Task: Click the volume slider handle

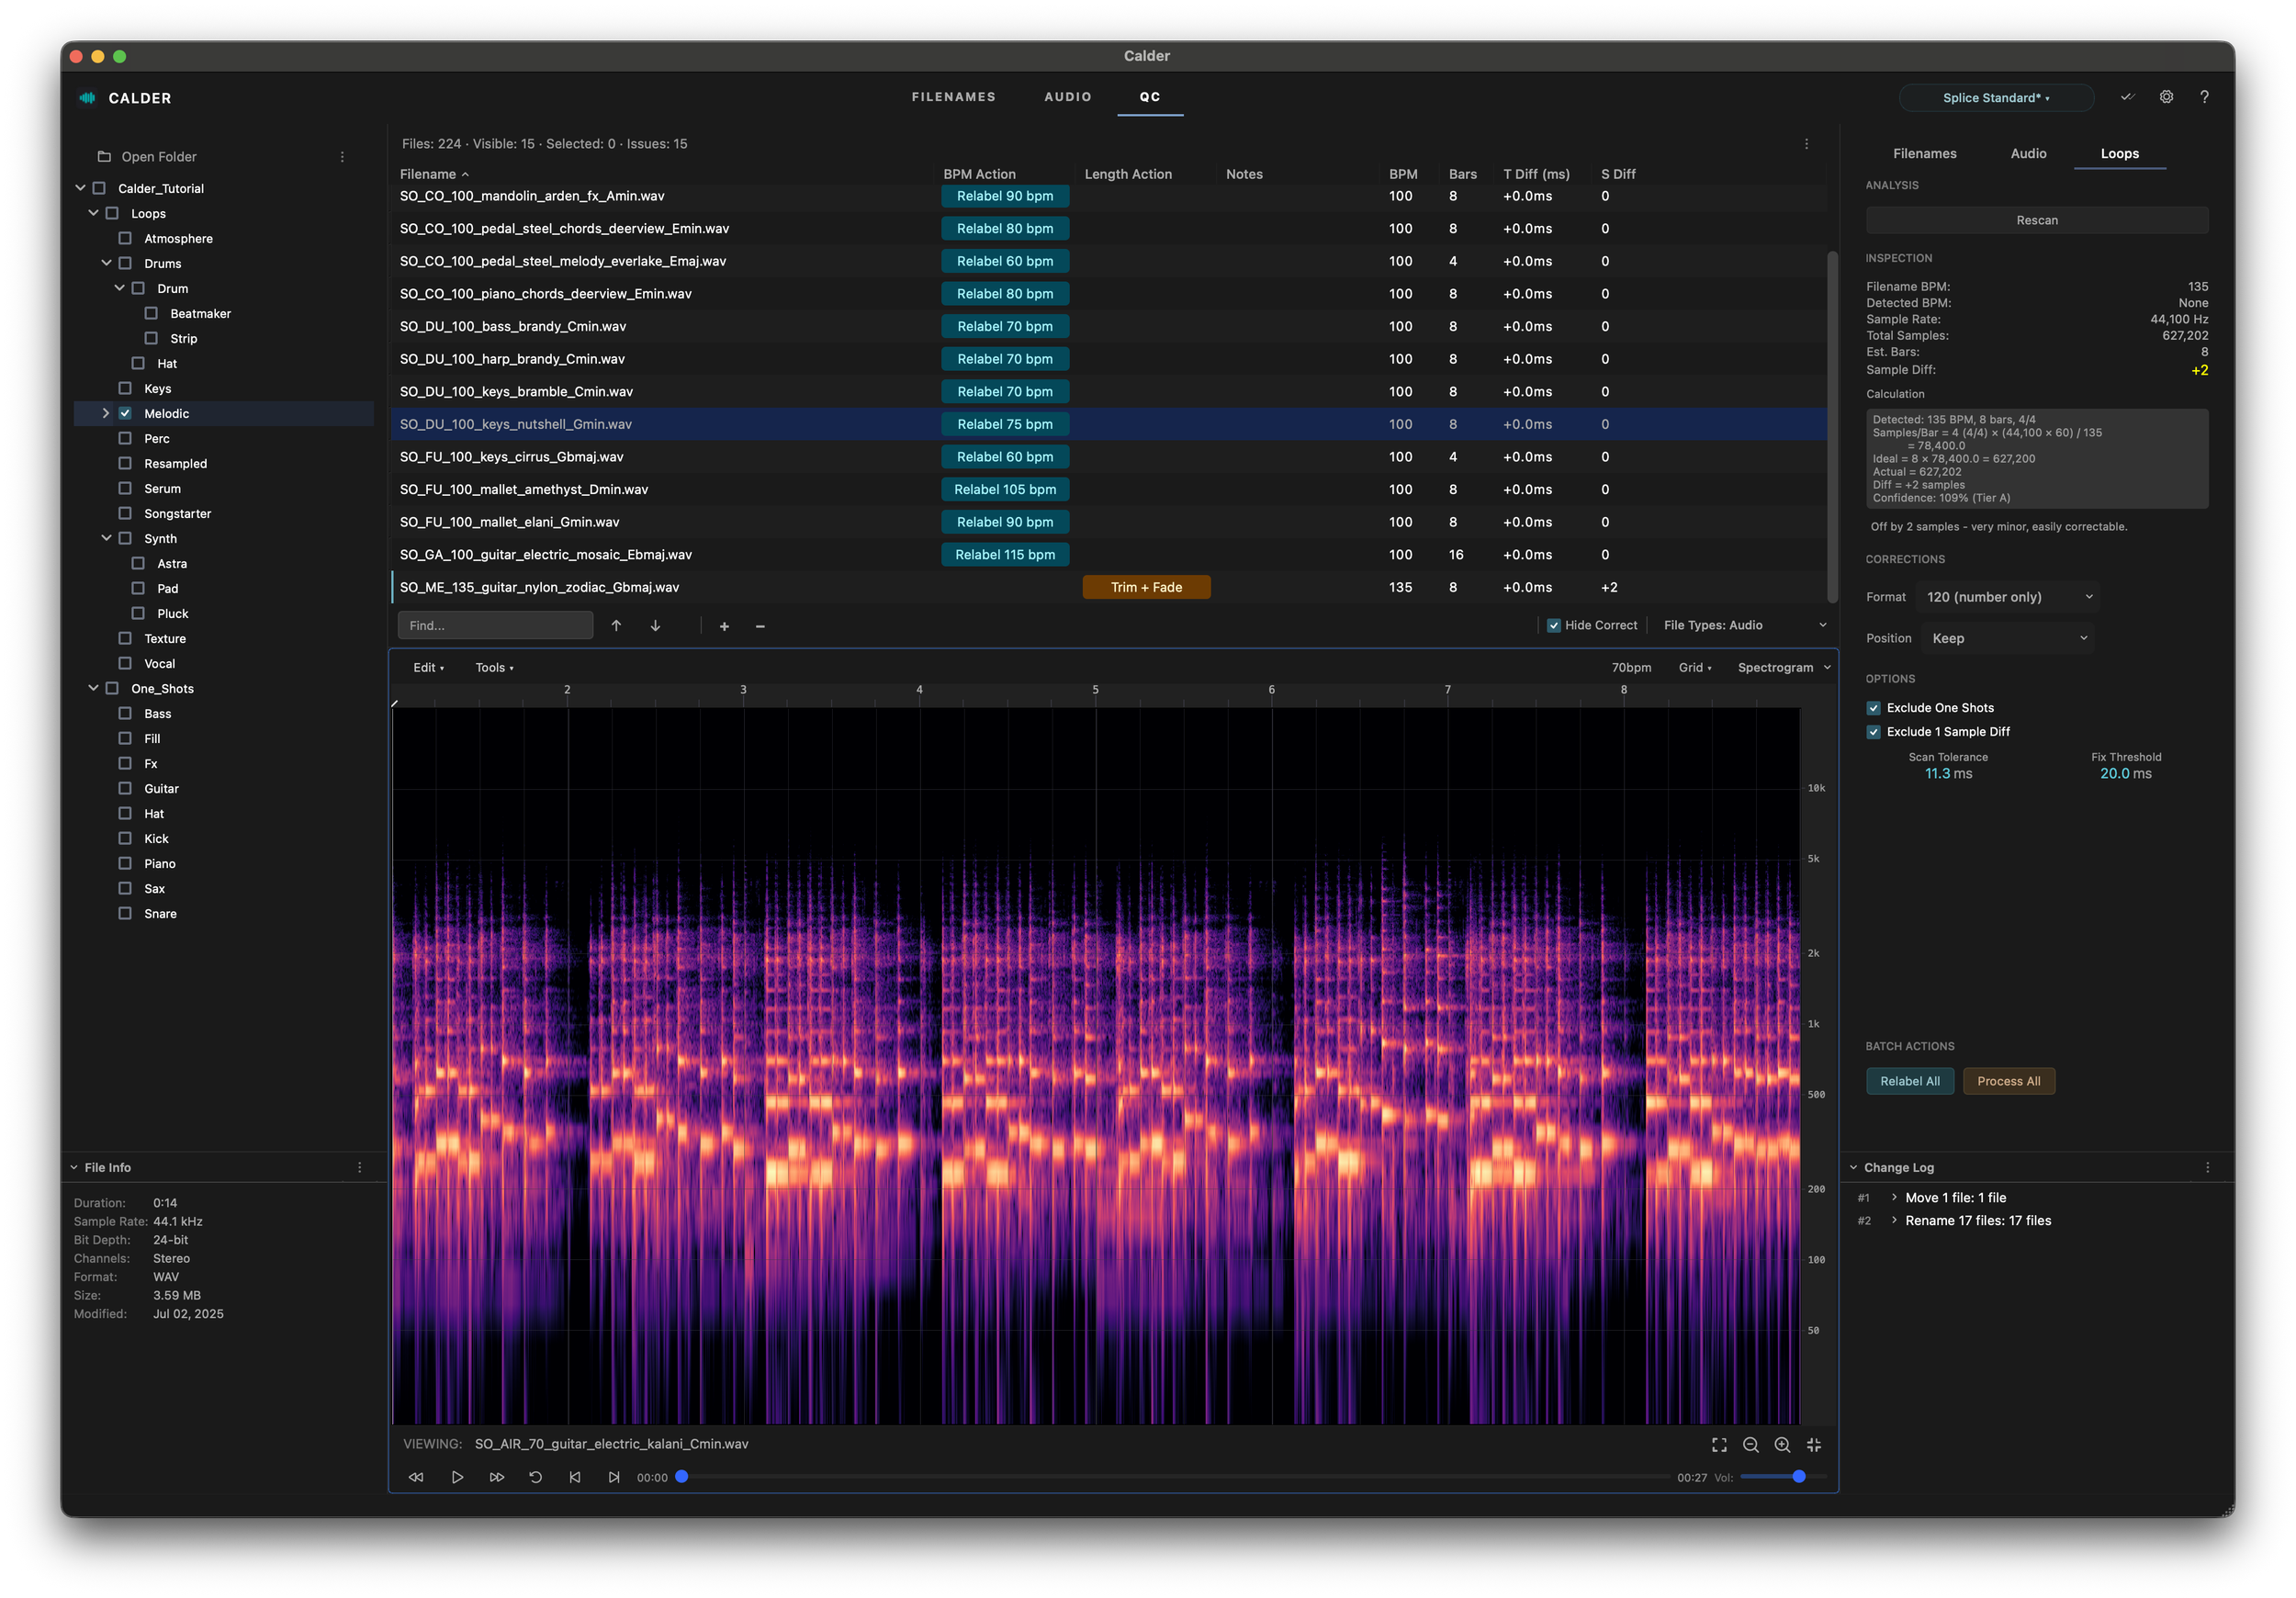Action: (x=1798, y=1476)
